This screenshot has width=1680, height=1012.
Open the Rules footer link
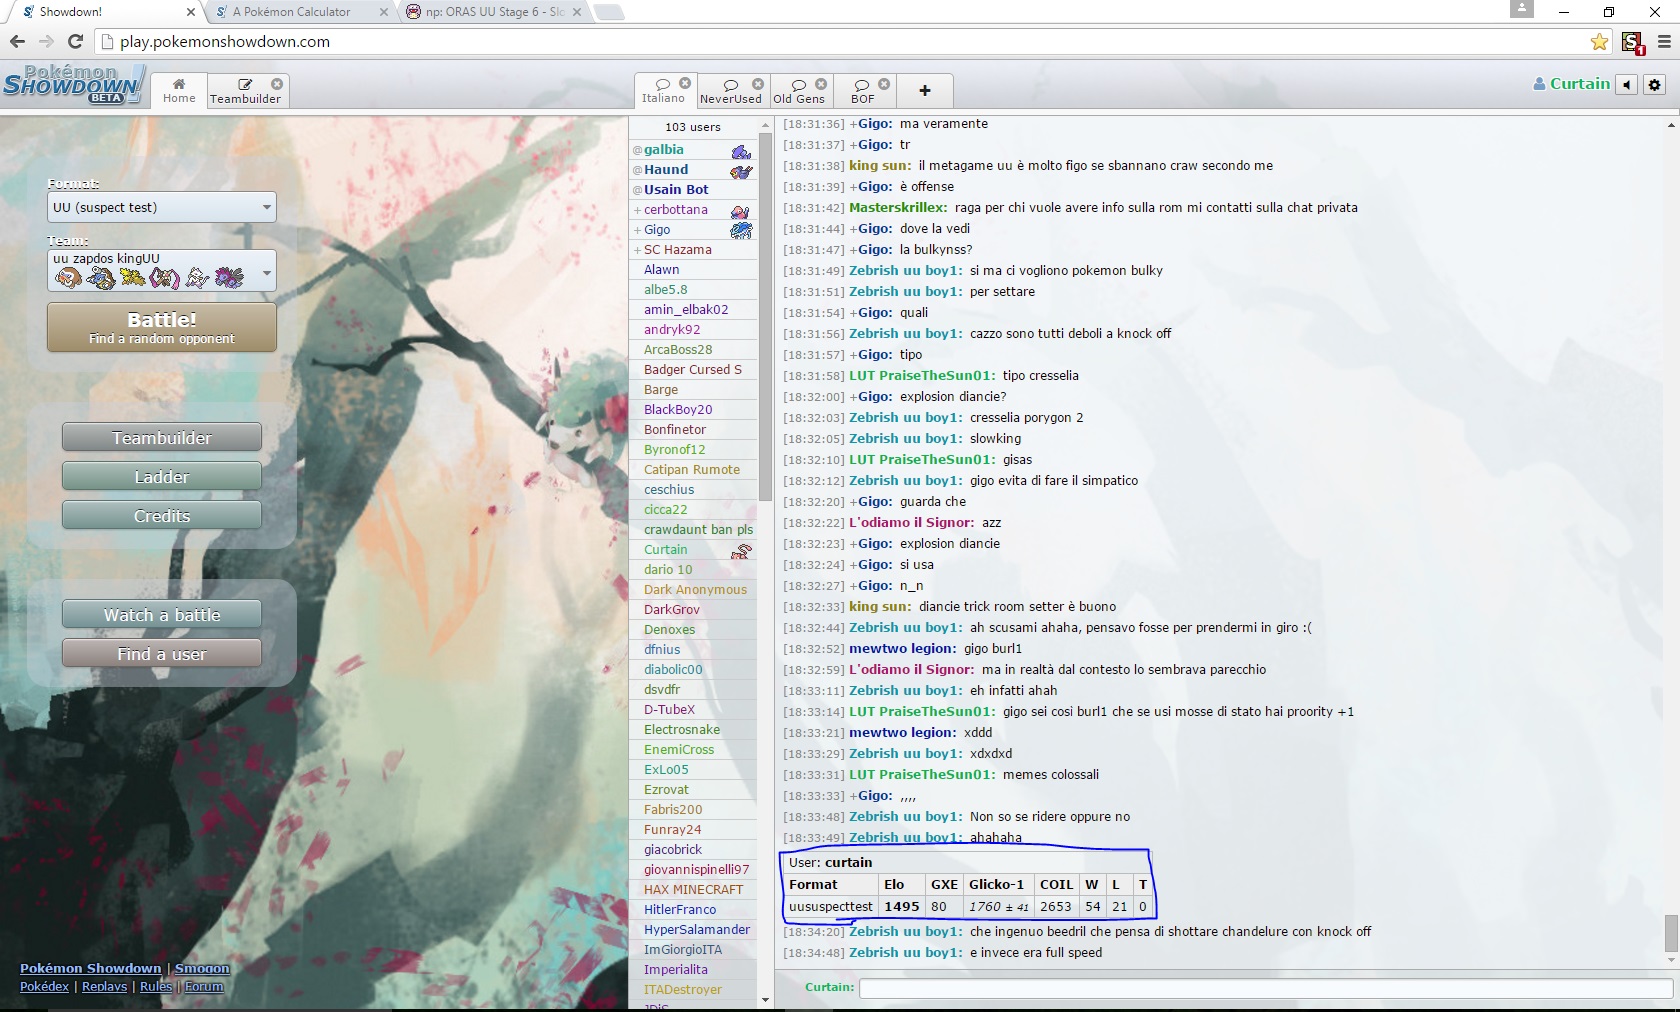pyautogui.click(x=156, y=986)
